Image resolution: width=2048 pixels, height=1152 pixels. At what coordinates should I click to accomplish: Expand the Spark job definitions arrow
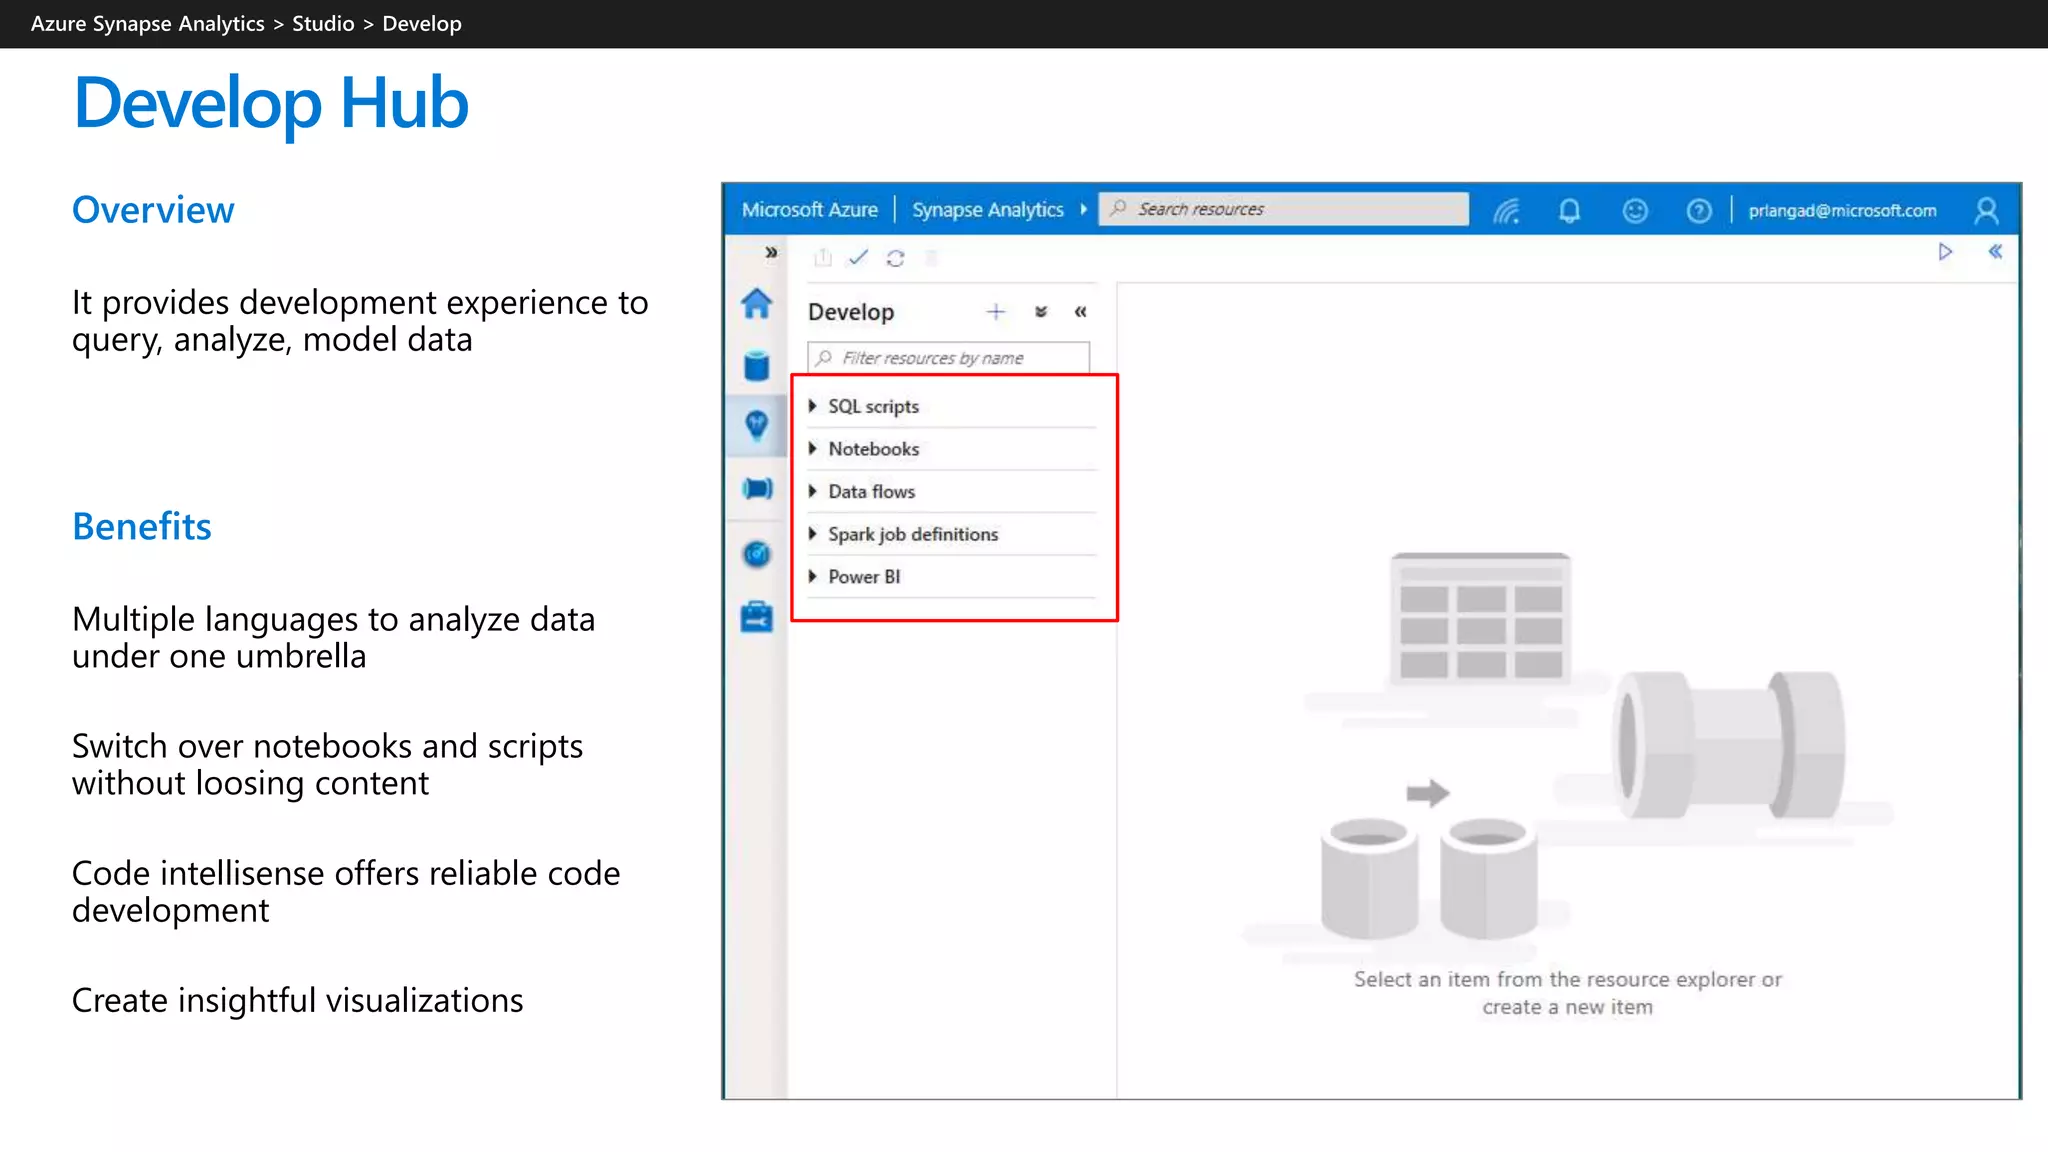(x=813, y=534)
